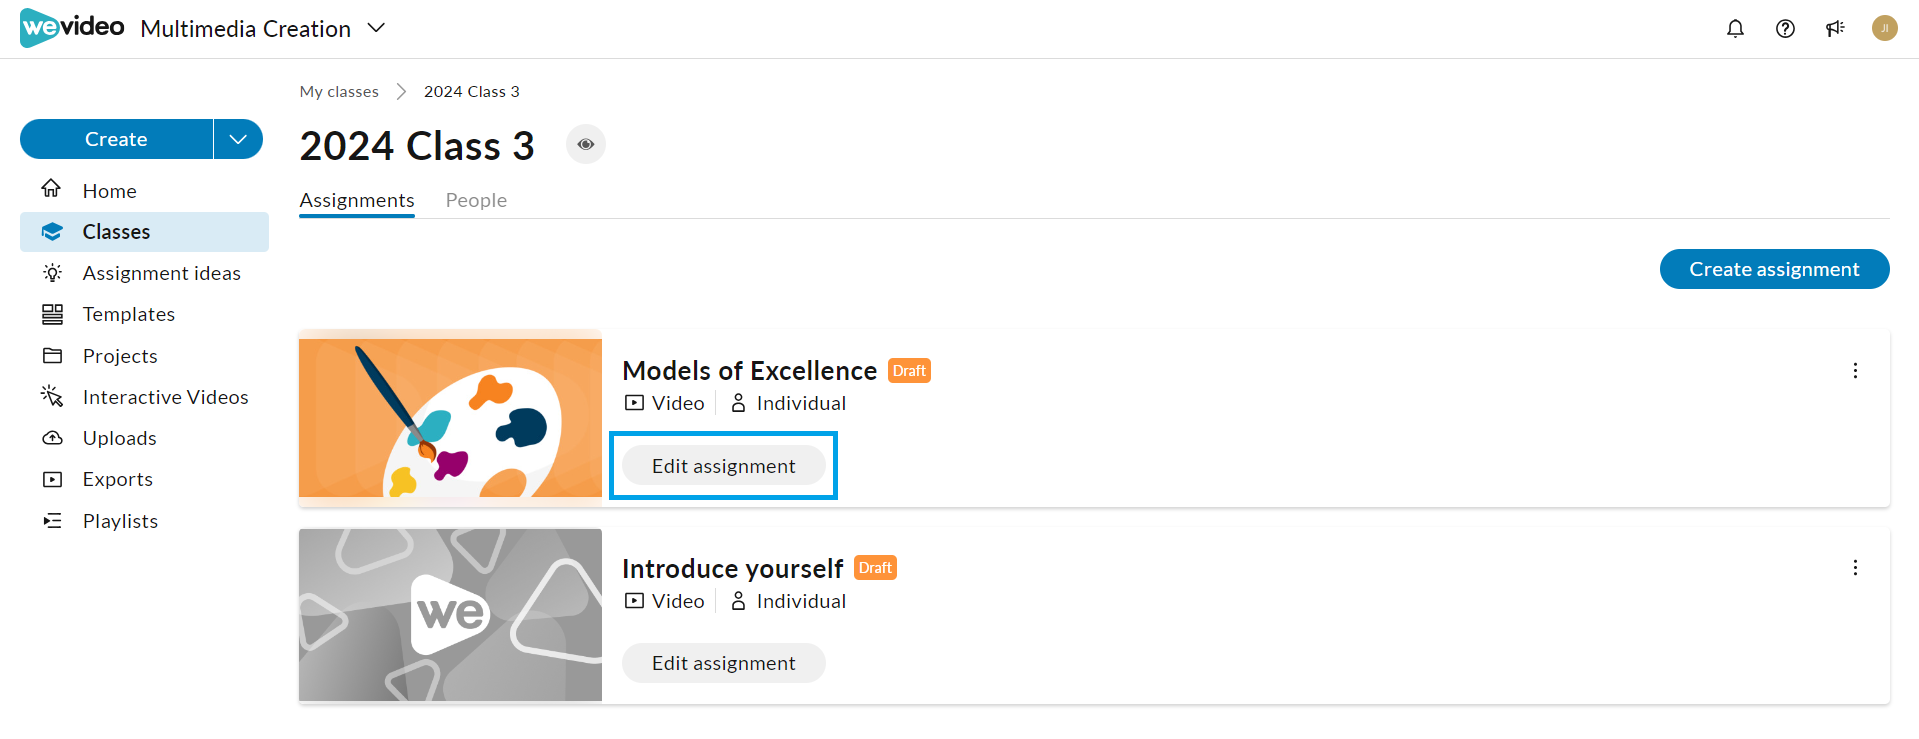Screen dimensions: 1919x739
Task: View Exports via the sidebar icon
Action: (52, 479)
